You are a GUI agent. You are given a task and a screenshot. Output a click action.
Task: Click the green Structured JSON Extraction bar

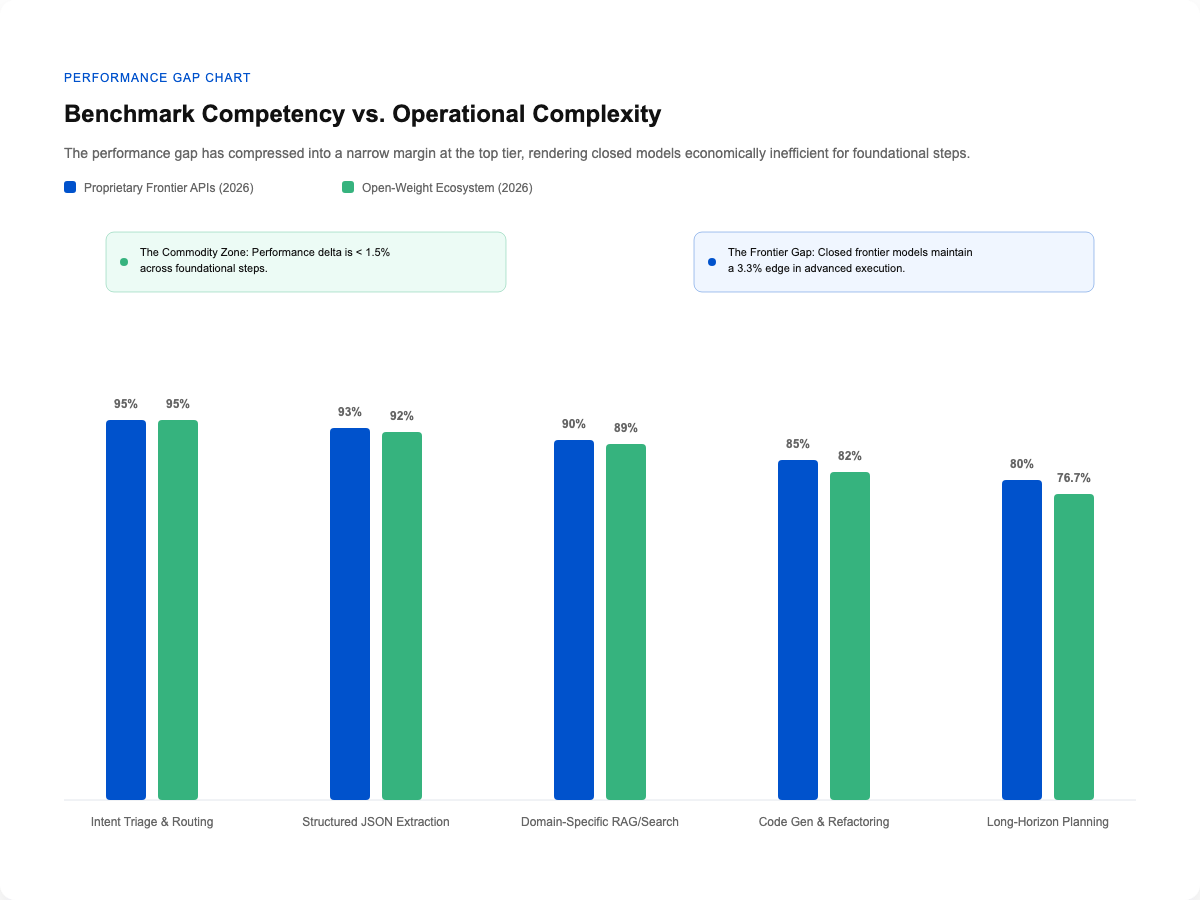(x=402, y=616)
